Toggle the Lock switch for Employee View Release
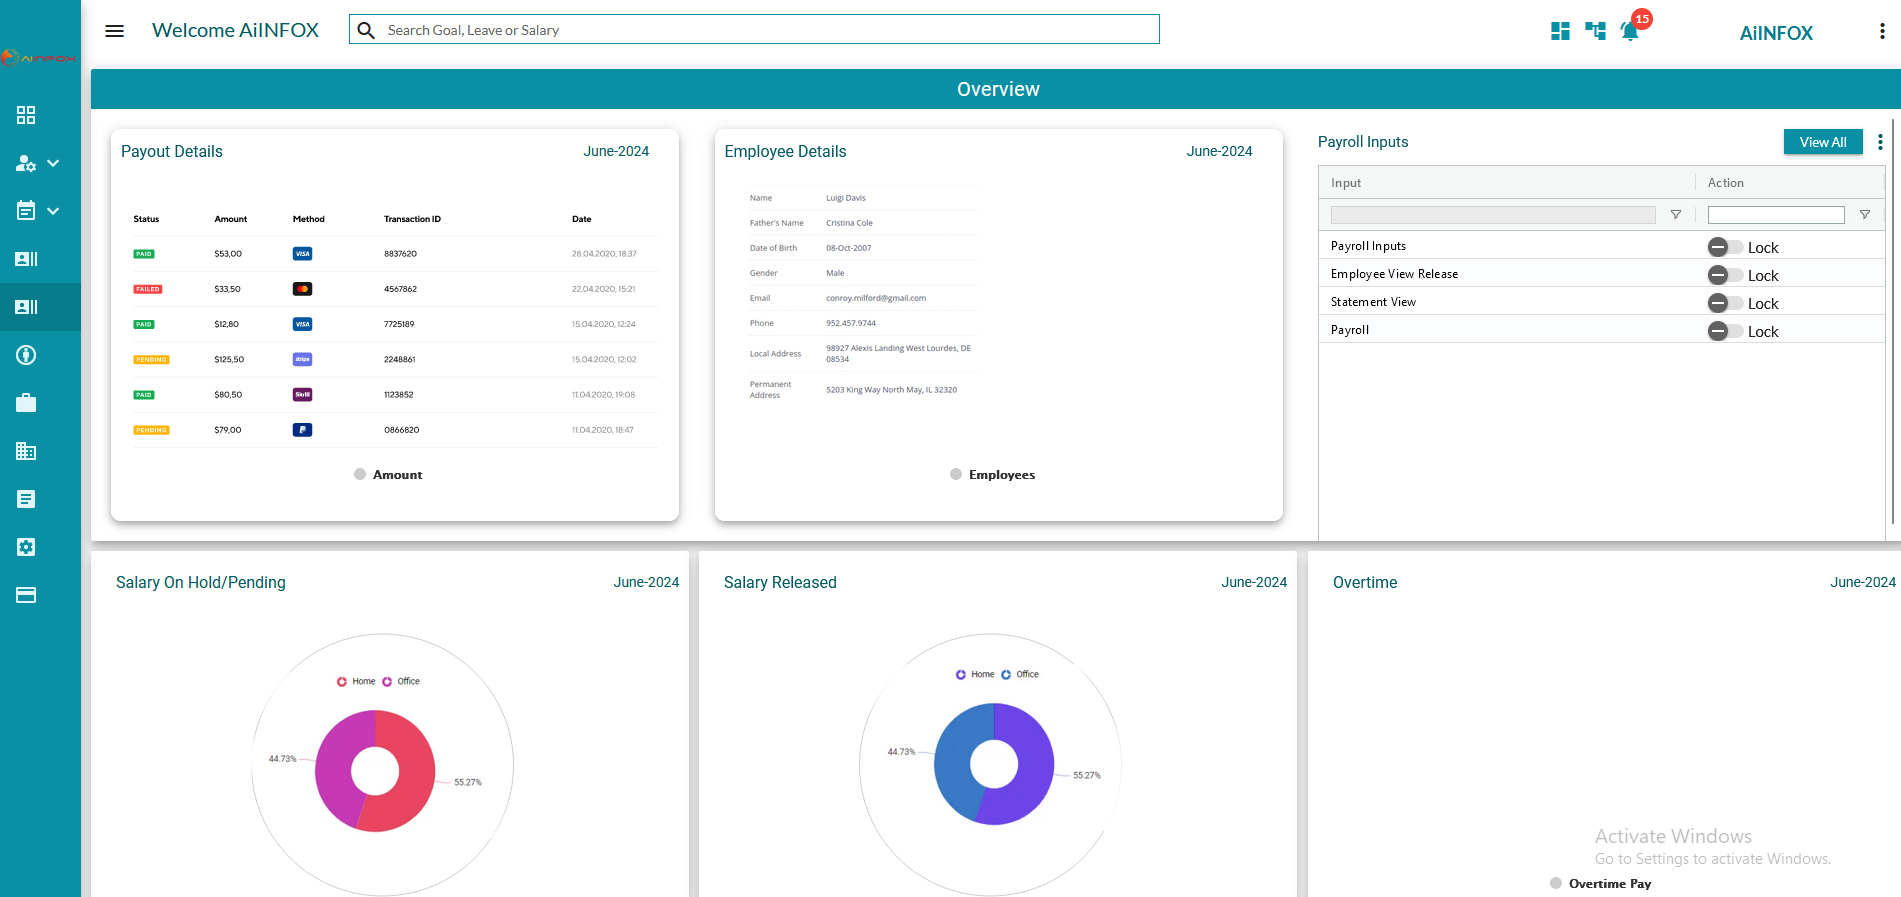Screen dimensions: 1901x897 [1724, 275]
